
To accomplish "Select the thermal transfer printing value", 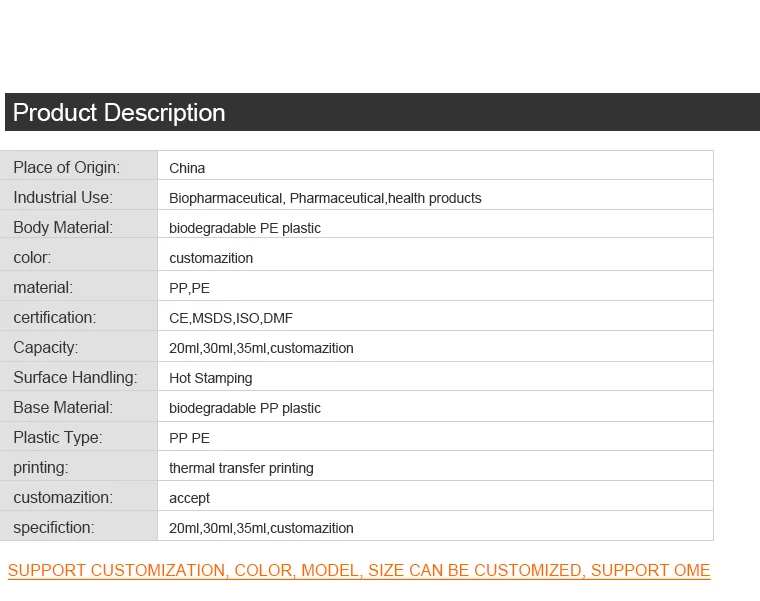I will pyautogui.click(x=241, y=468).
